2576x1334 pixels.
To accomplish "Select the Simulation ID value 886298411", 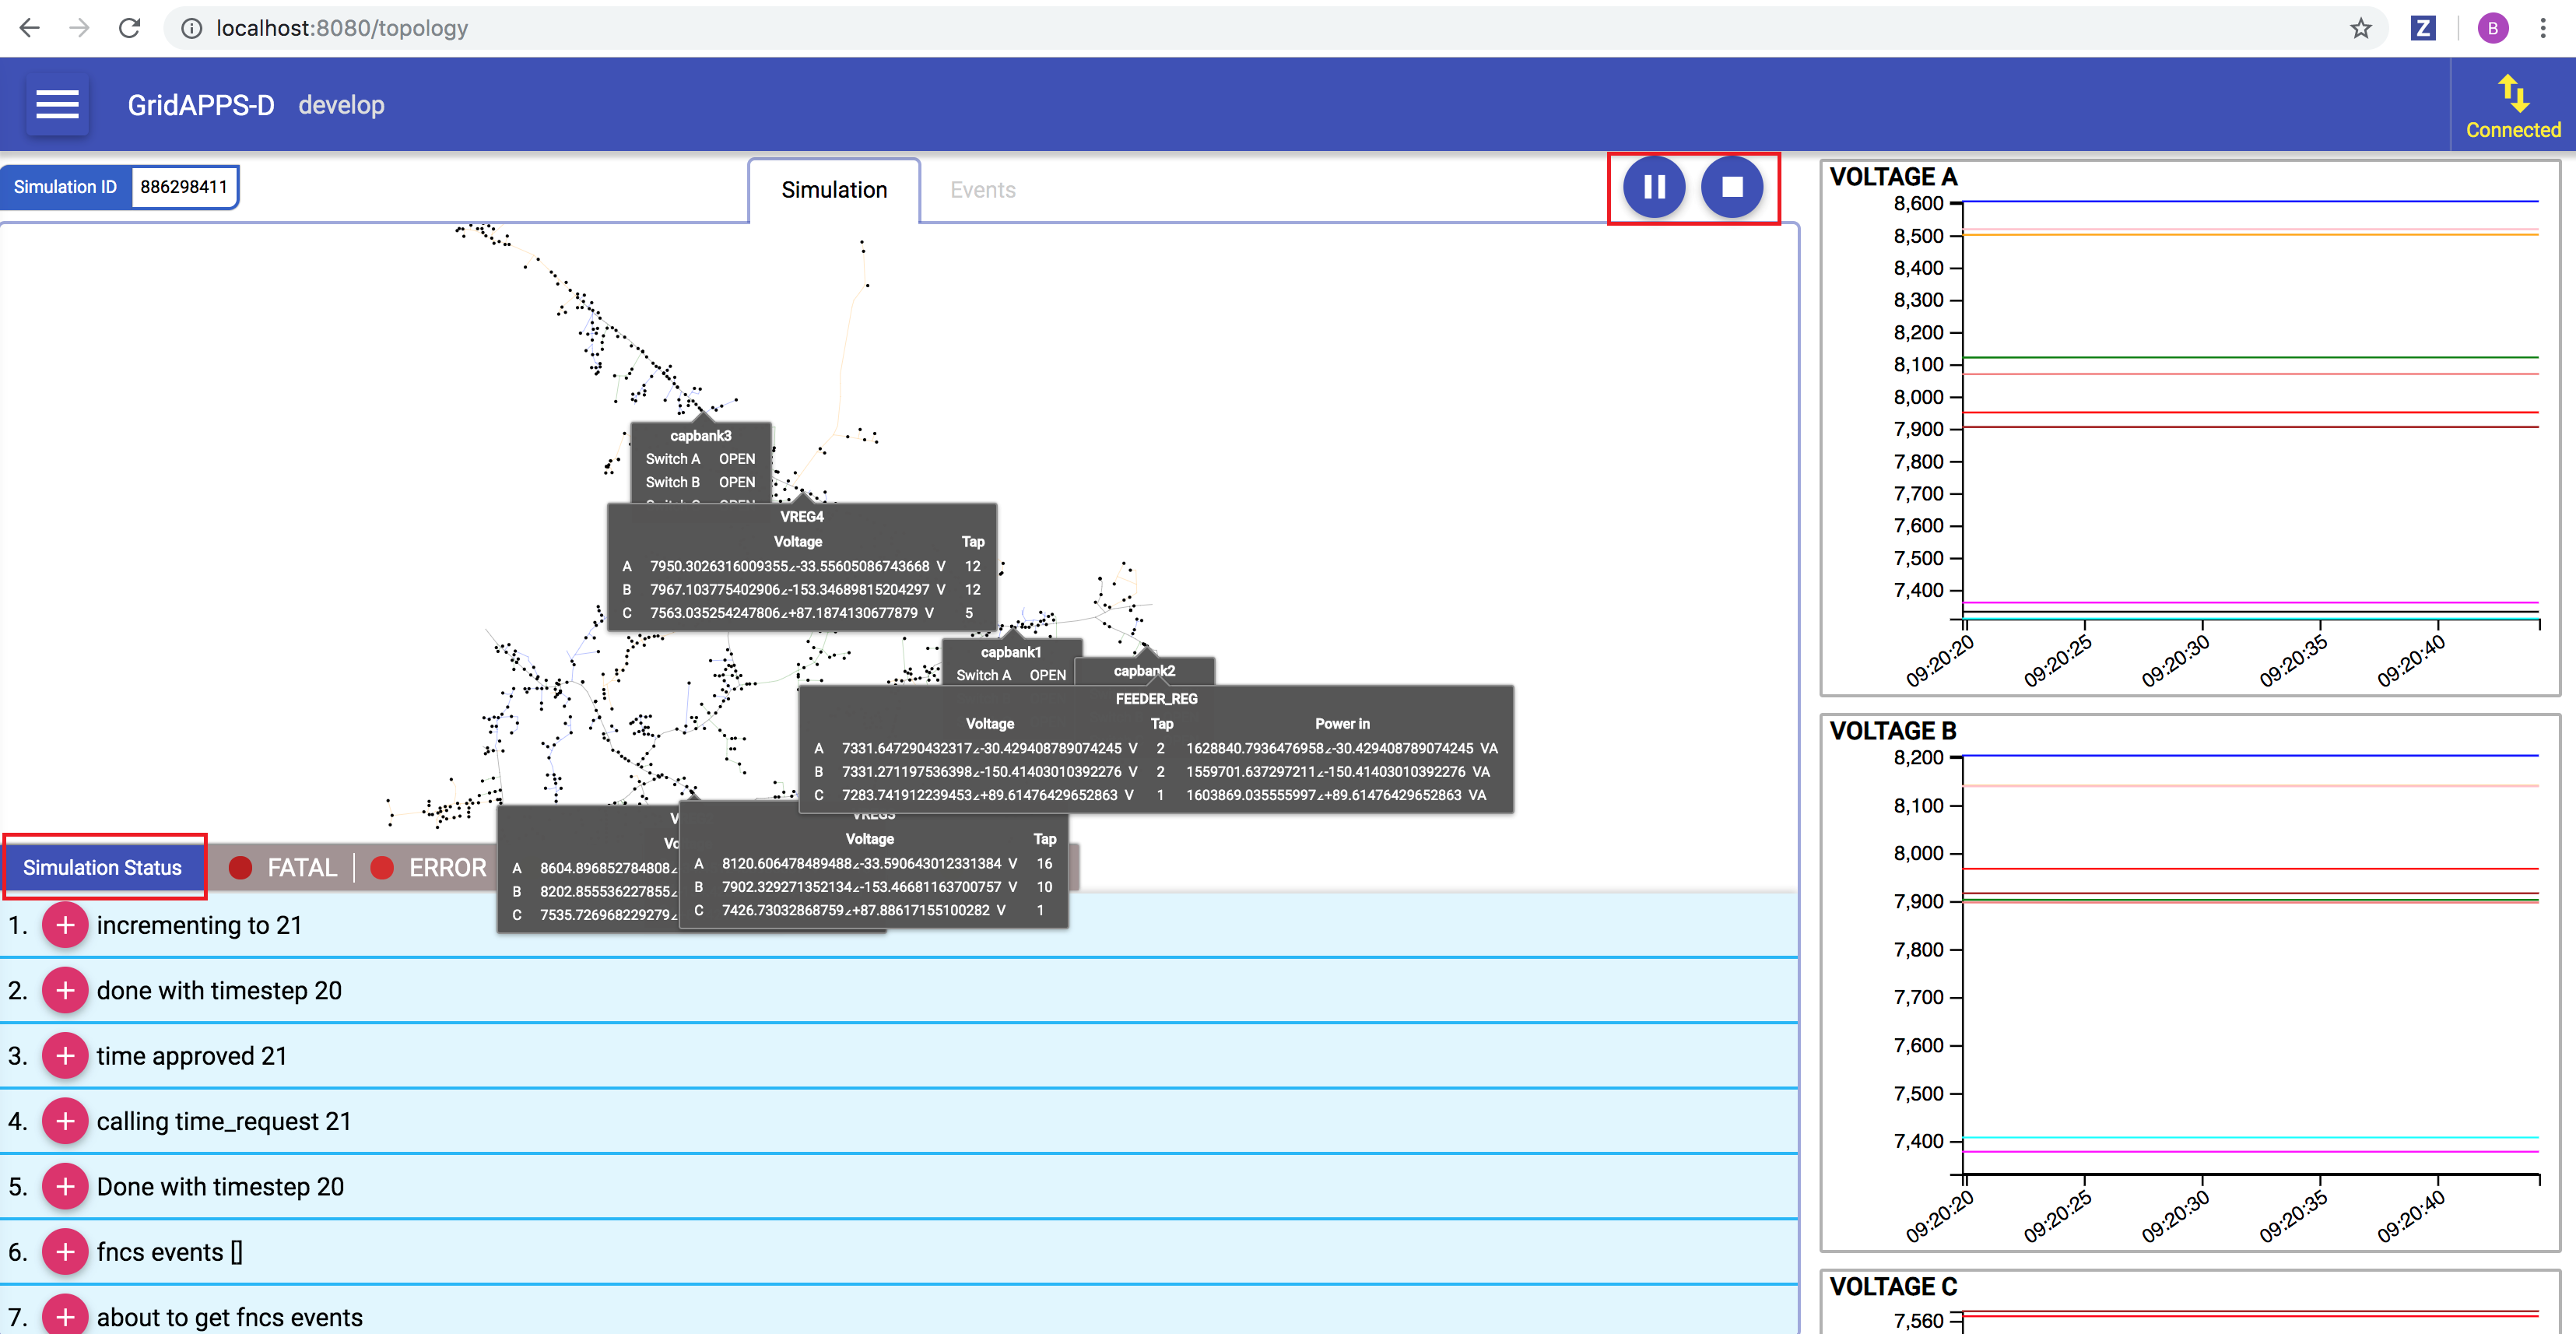I will [184, 187].
